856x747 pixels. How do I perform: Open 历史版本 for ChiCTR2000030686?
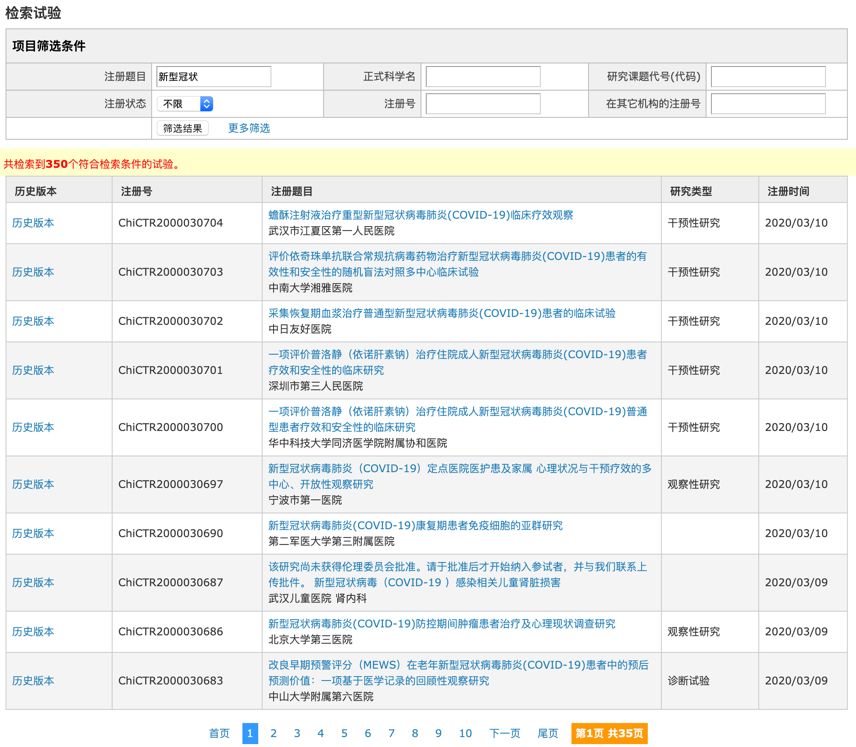tap(33, 632)
